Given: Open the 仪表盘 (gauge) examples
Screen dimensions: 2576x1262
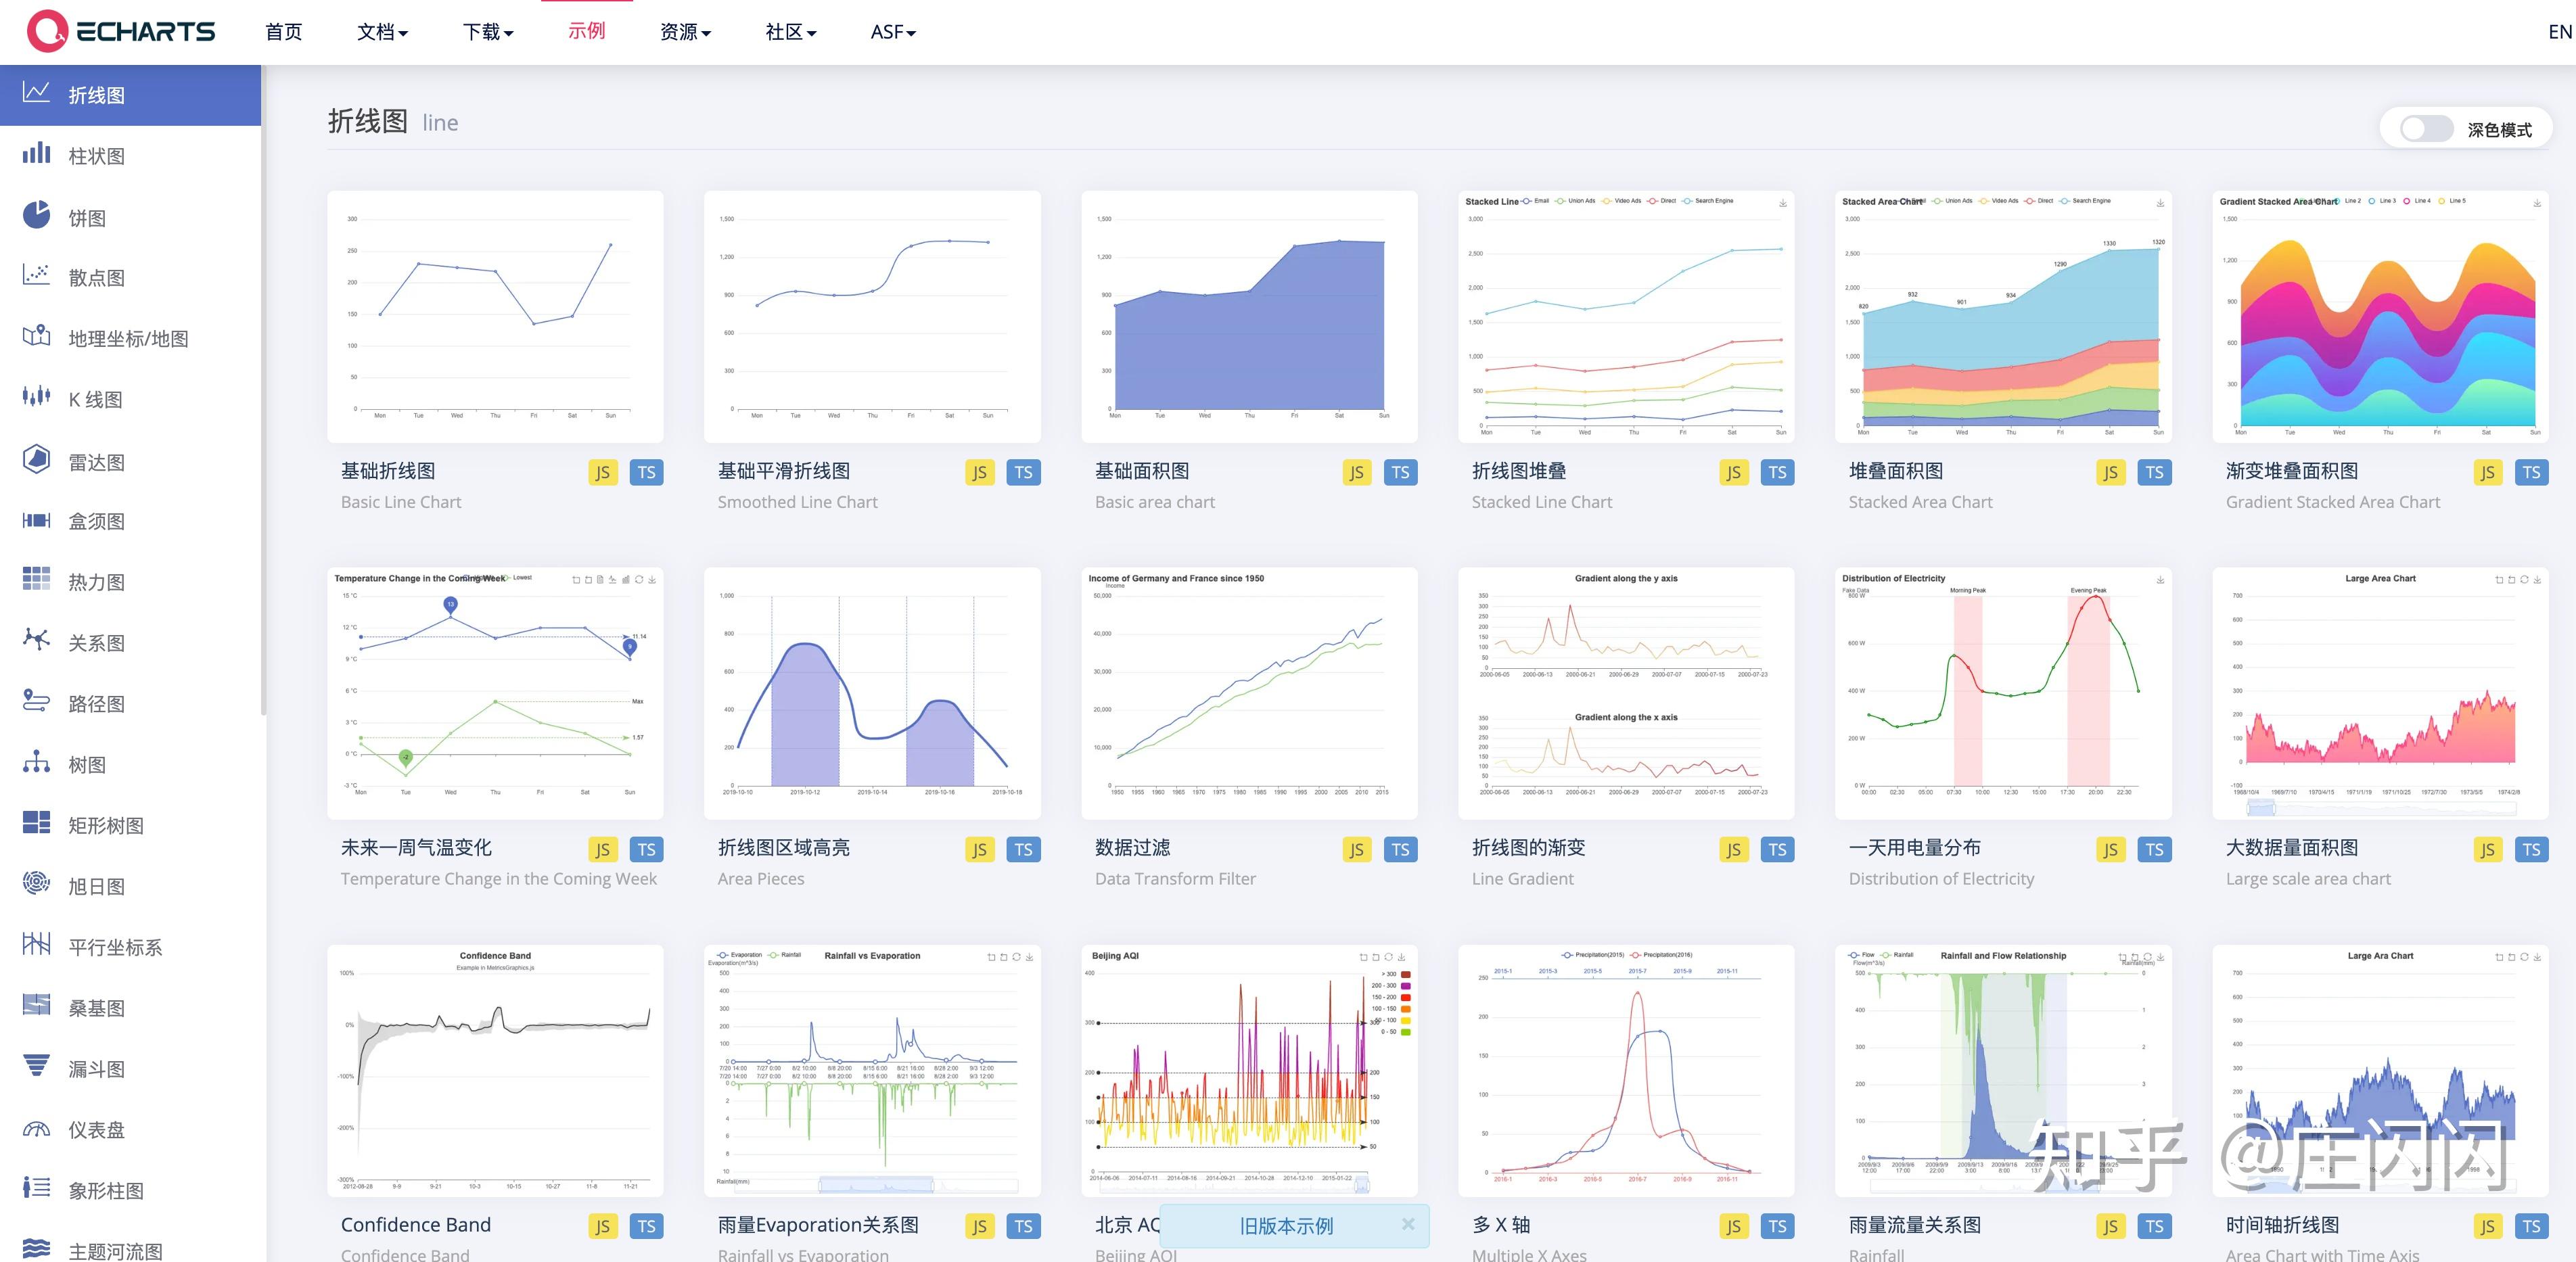Looking at the screenshot, I should (36, 1129).
